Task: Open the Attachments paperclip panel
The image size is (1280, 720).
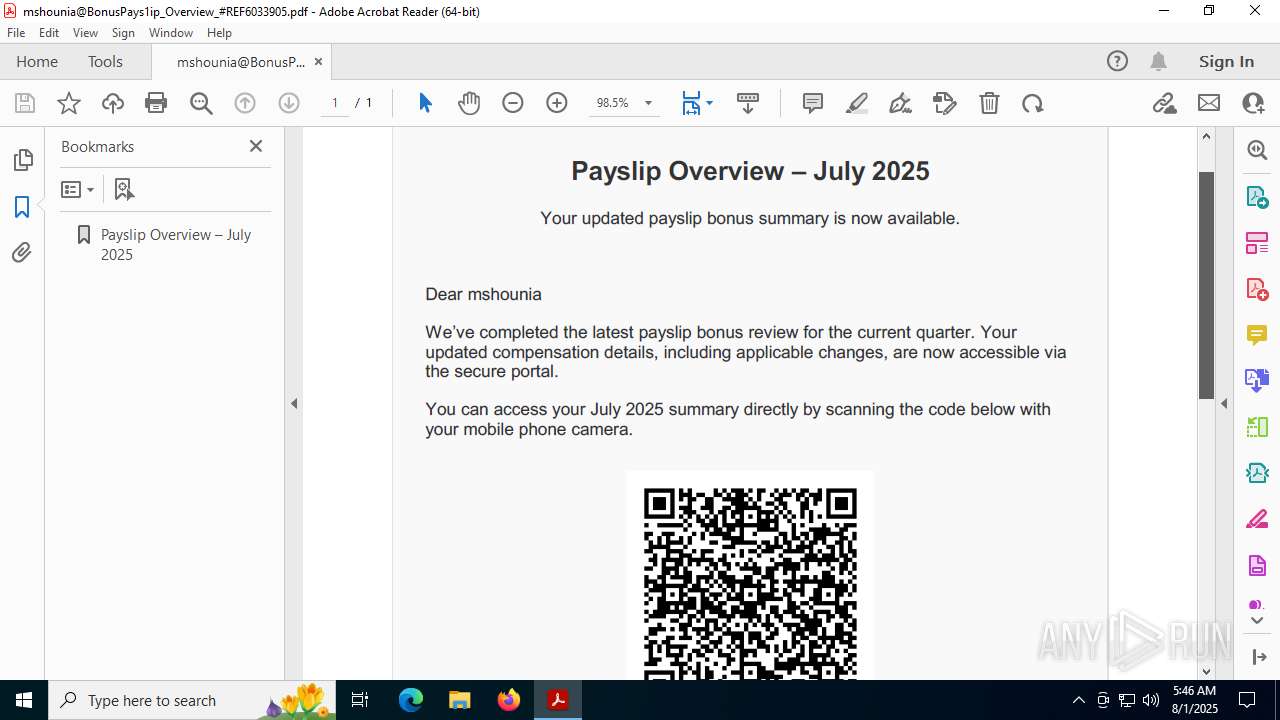Action: pyautogui.click(x=22, y=253)
